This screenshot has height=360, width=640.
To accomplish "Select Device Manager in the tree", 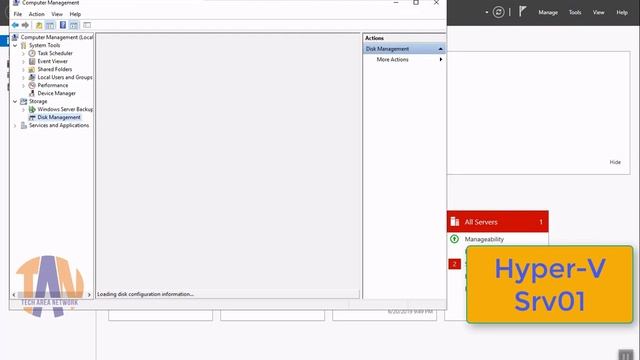I will (56, 93).
